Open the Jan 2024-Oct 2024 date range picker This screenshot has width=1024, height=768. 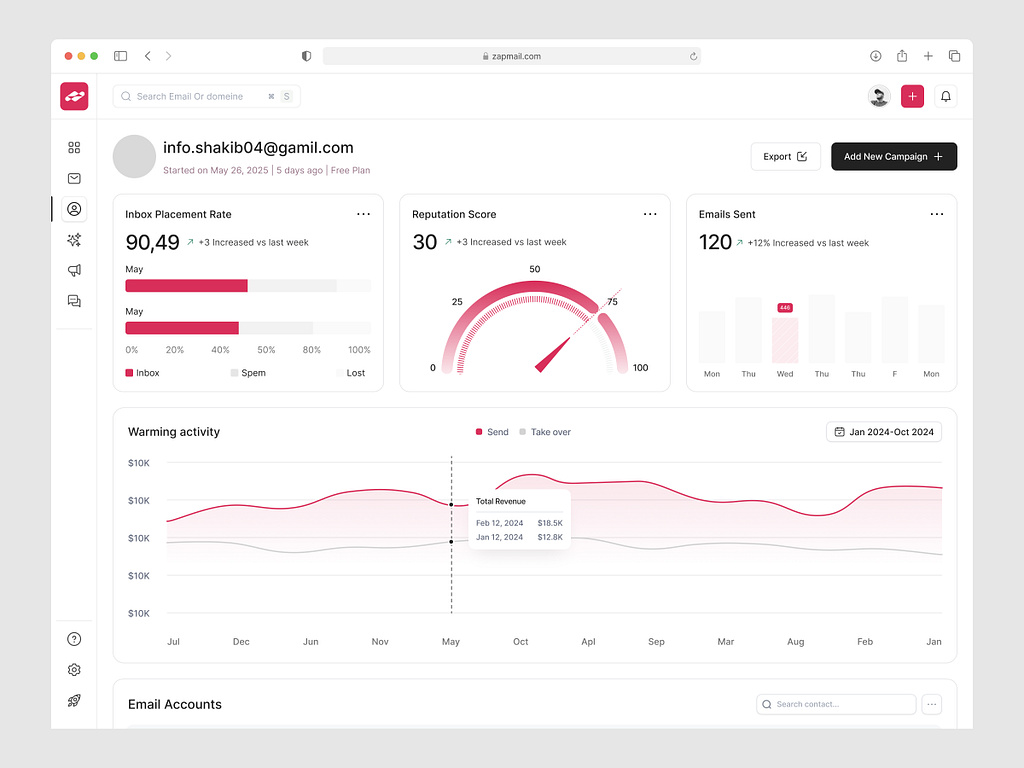pos(884,431)
